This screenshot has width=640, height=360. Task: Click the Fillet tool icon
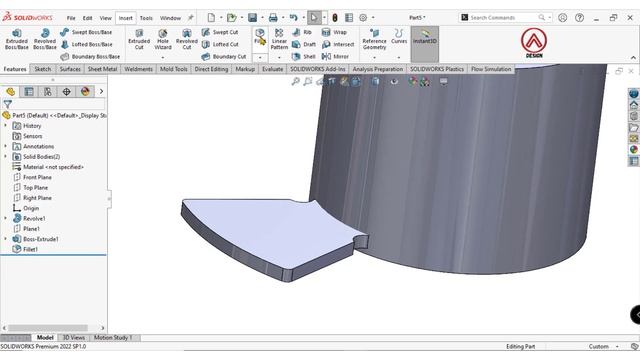[x=260, y=37]
